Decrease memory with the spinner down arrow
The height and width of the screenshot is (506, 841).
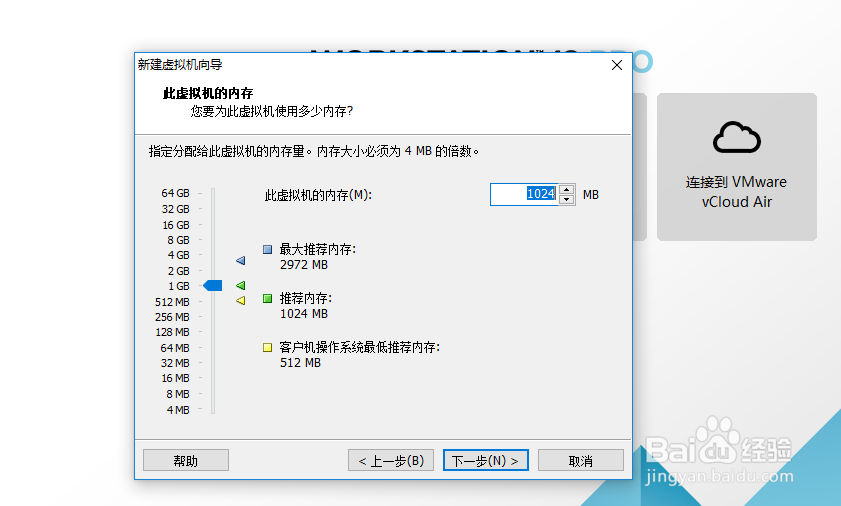tap(566, 200)
